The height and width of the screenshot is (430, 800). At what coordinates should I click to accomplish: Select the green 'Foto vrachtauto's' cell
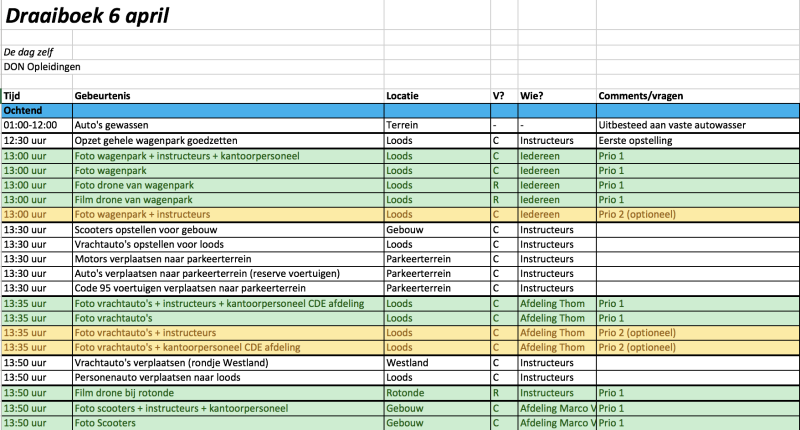point(228,318)
